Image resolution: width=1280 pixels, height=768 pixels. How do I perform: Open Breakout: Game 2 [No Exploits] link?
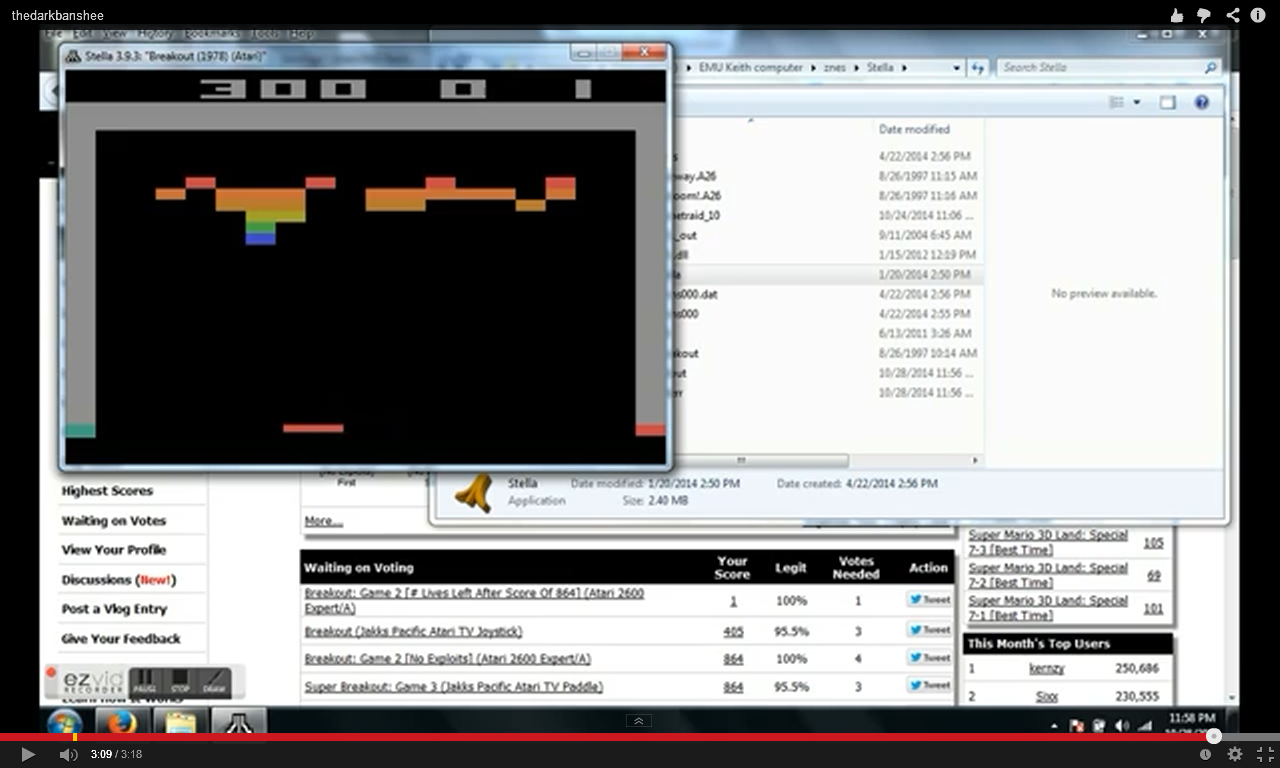448,659
